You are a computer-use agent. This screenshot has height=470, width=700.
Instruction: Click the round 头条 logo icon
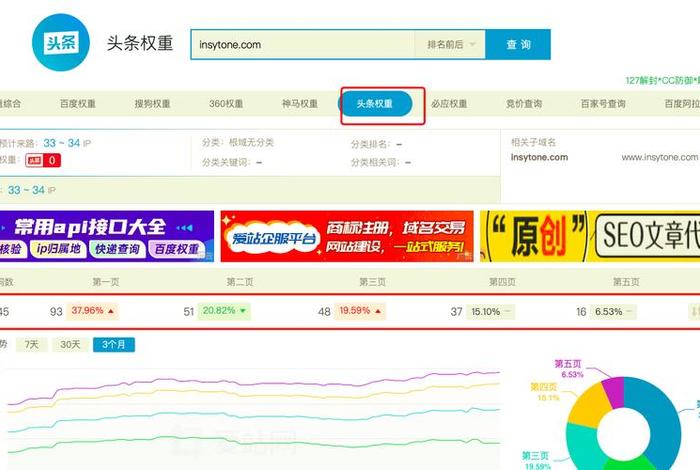(61, 42)
